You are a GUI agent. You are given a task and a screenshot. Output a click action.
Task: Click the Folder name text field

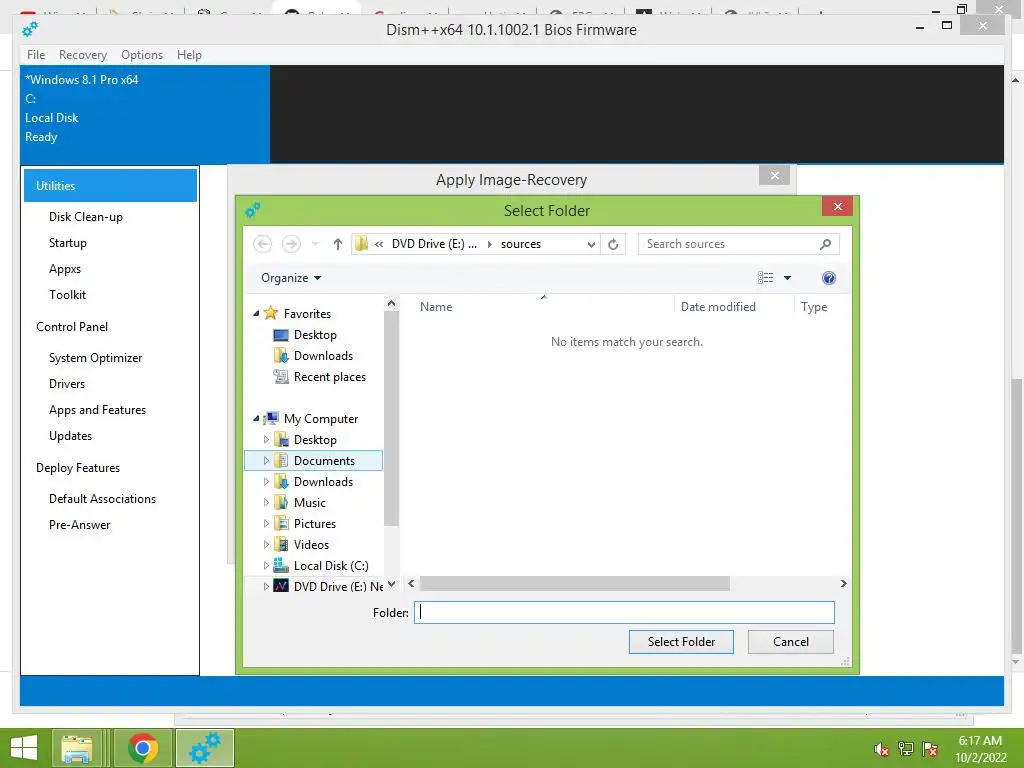coord(624,613)
